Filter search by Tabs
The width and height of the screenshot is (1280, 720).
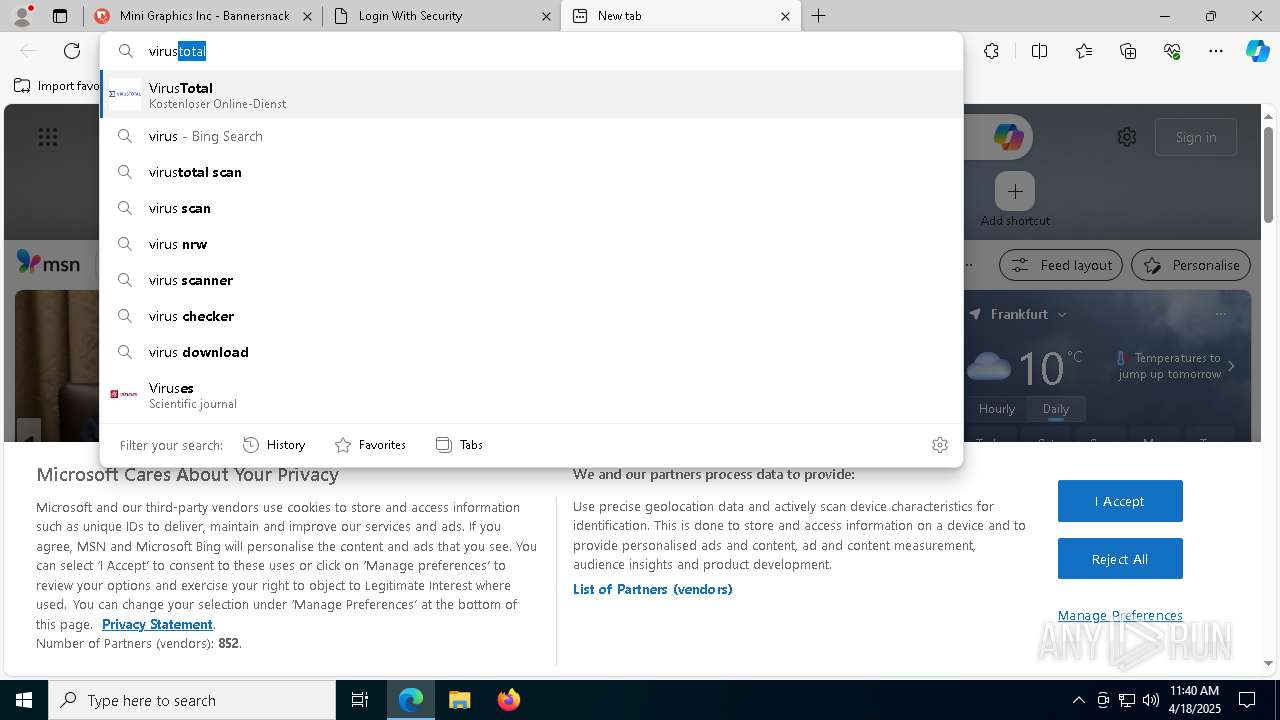coord(459,445)
